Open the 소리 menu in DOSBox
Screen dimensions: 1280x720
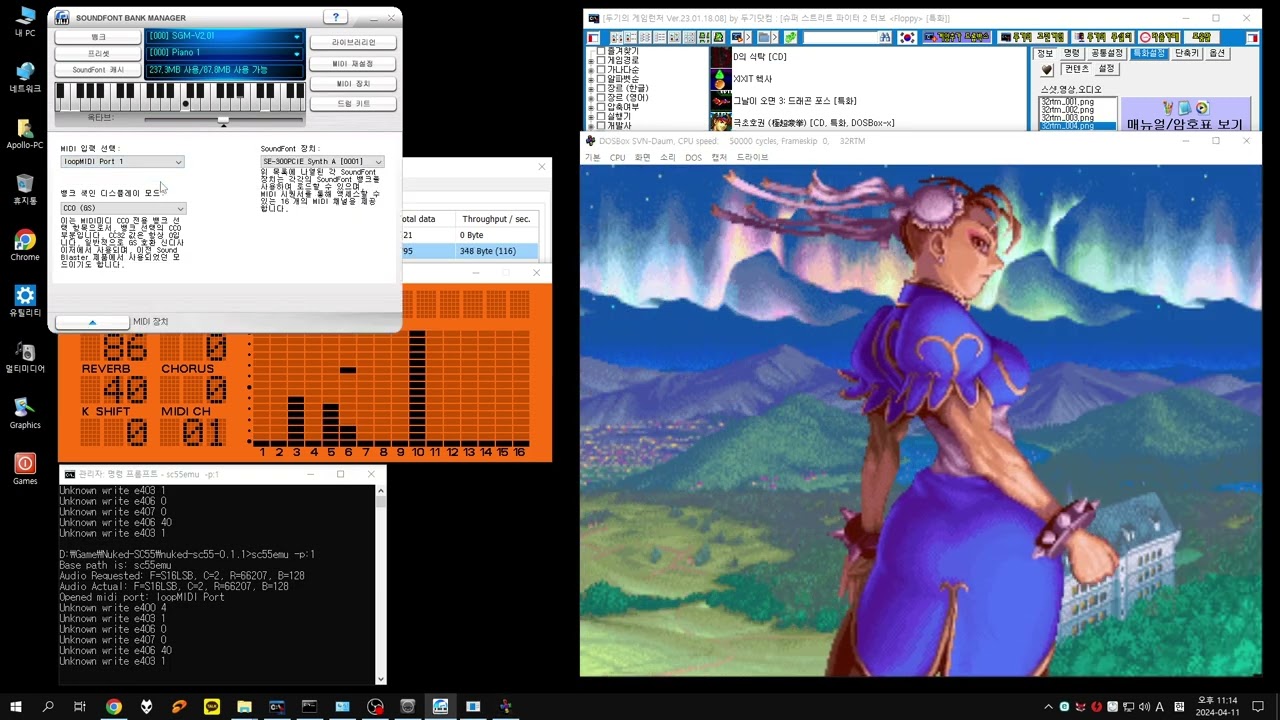point(668,158)
